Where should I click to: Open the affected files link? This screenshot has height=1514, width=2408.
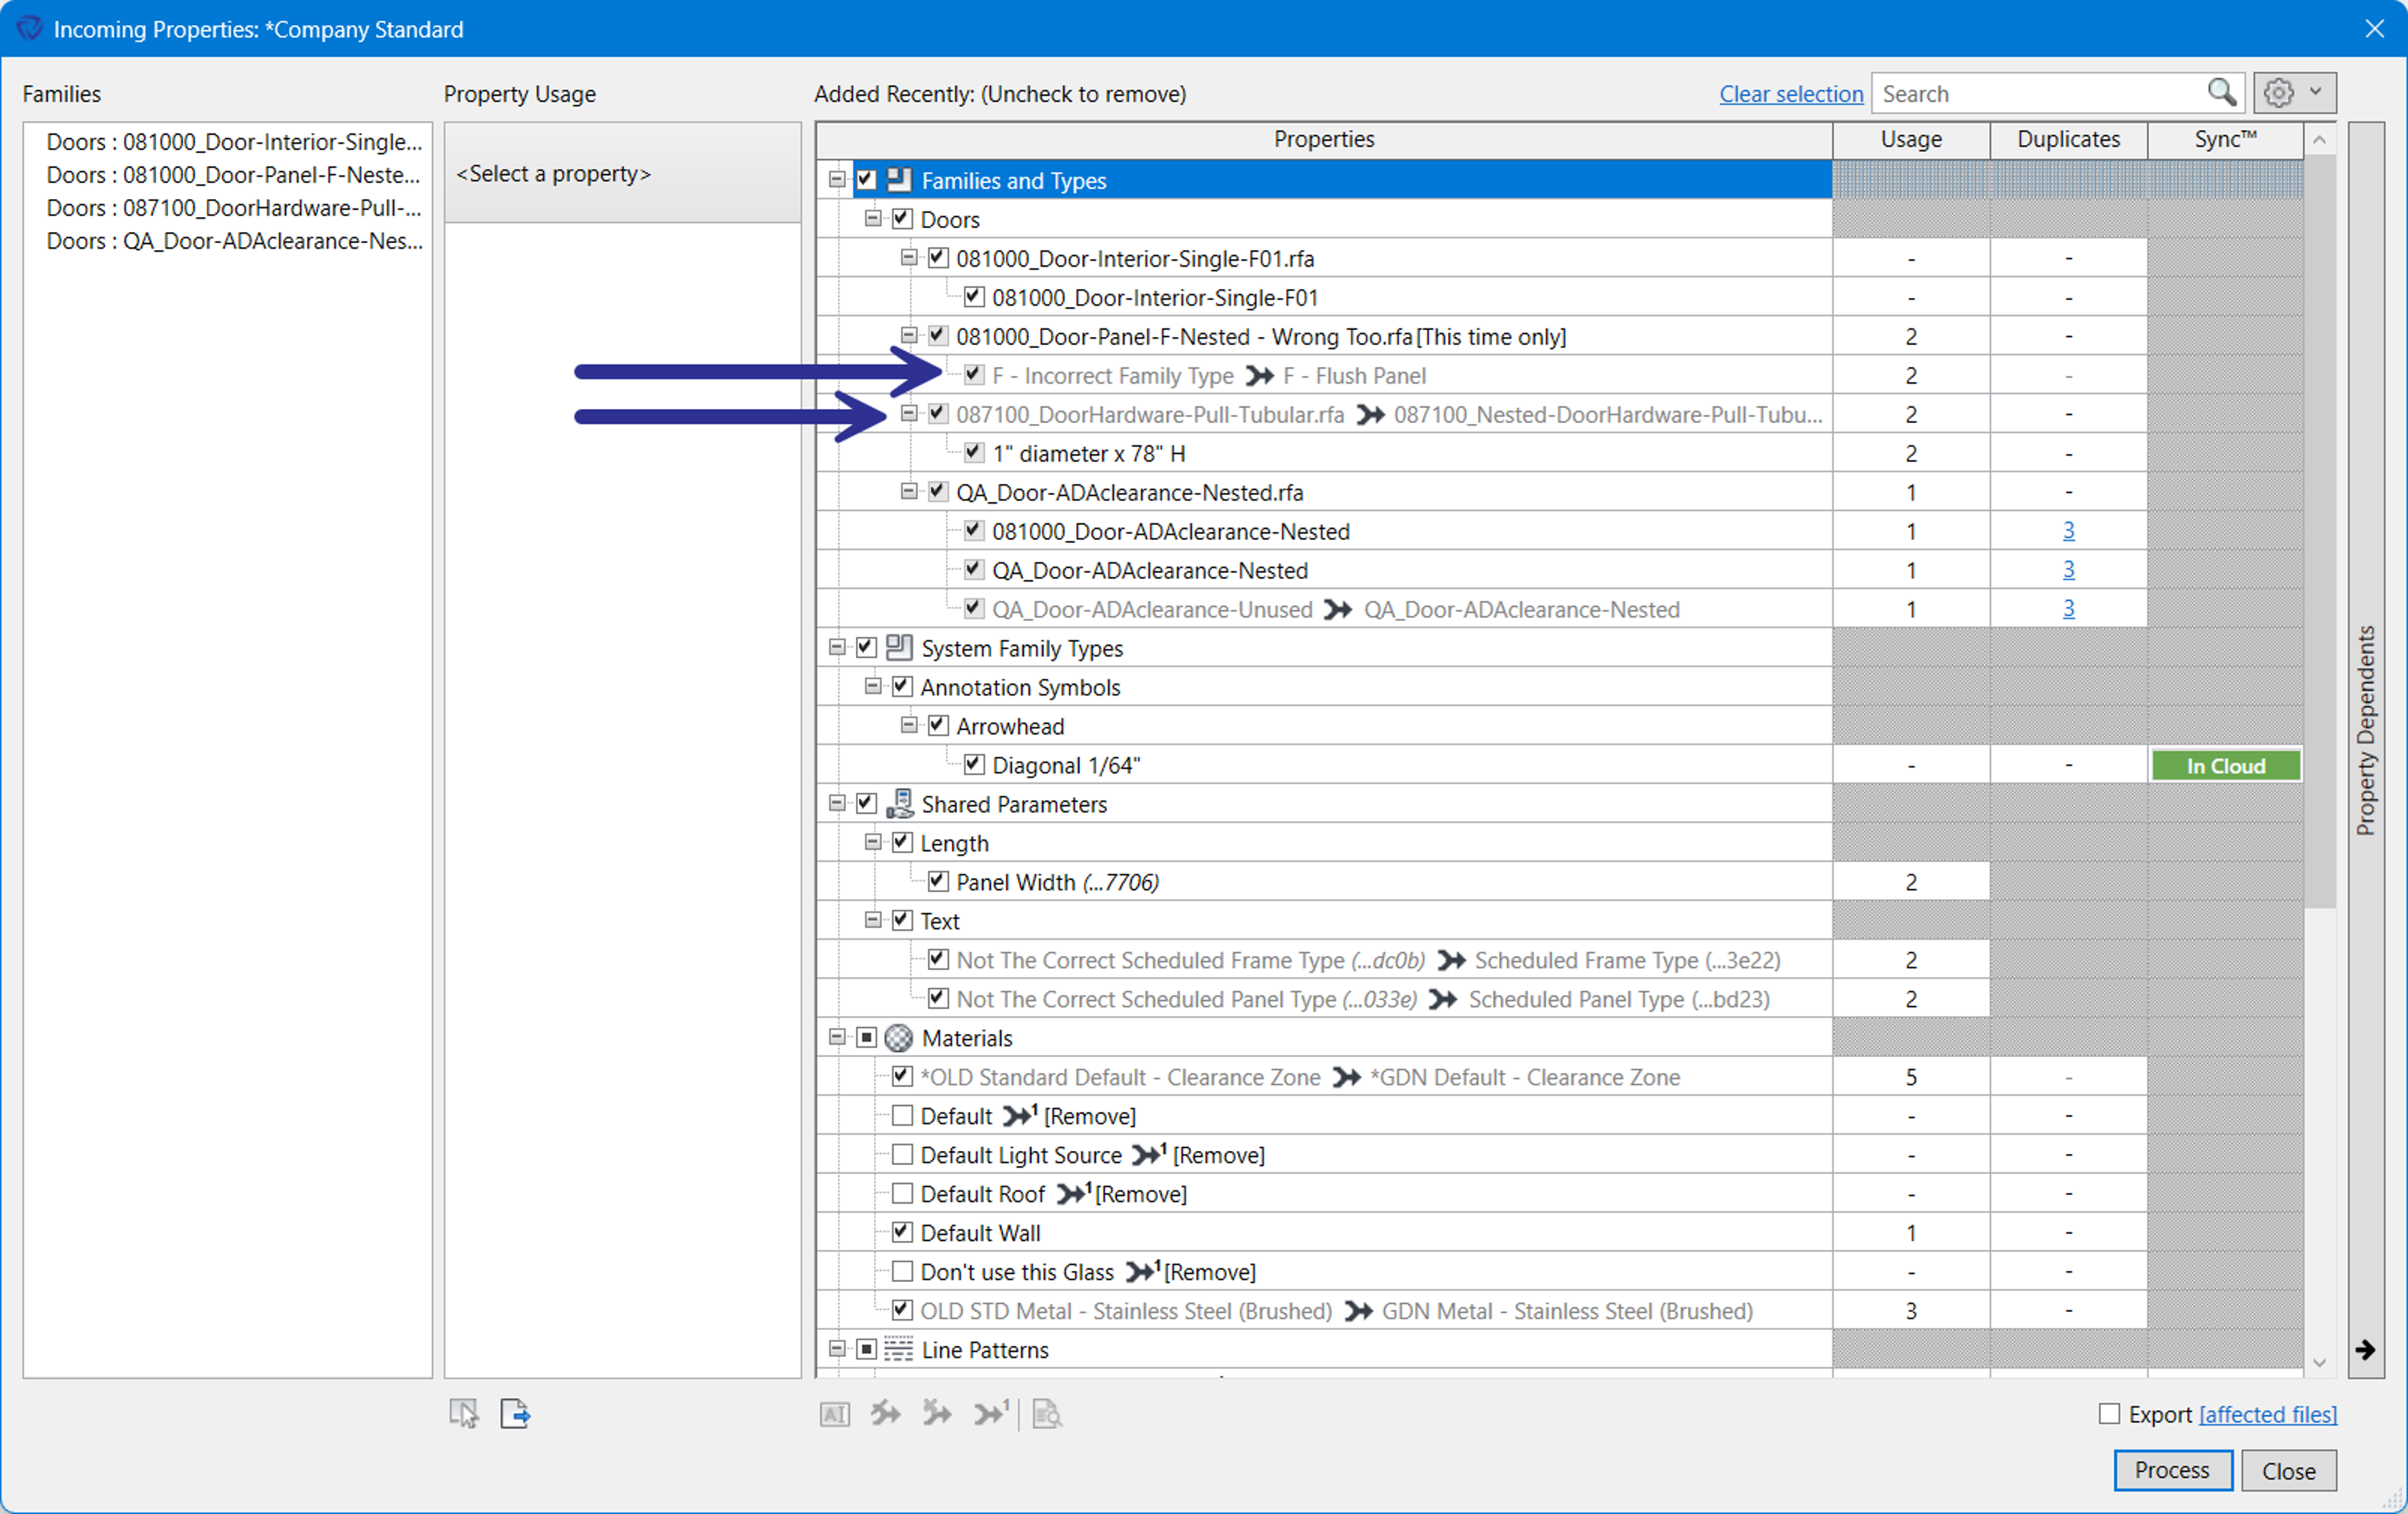[2268, 1414]
